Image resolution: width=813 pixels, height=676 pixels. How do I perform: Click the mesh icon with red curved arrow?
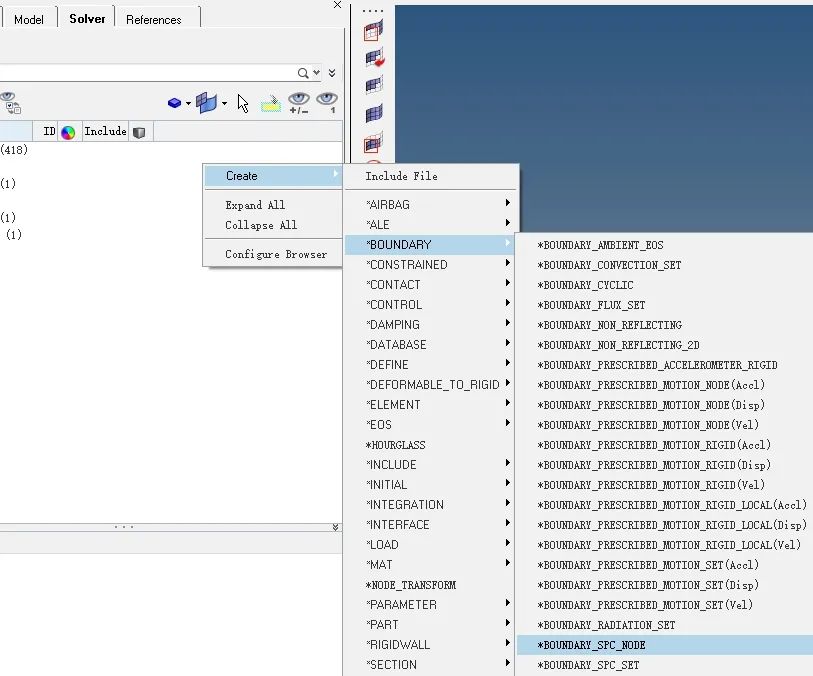pyautogui.click(x=374, y=58)
